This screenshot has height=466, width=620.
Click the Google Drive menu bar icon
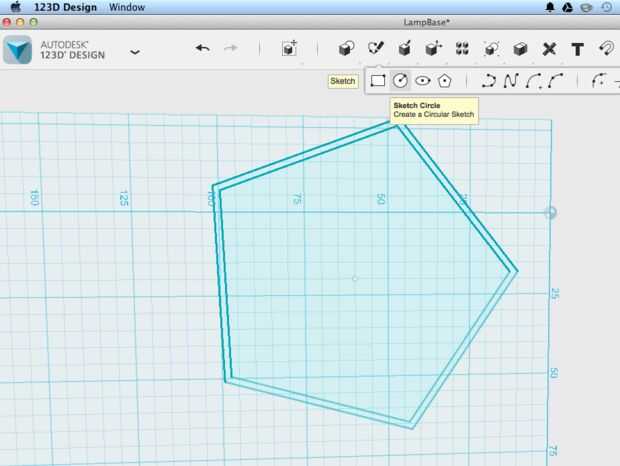point(567,7)
